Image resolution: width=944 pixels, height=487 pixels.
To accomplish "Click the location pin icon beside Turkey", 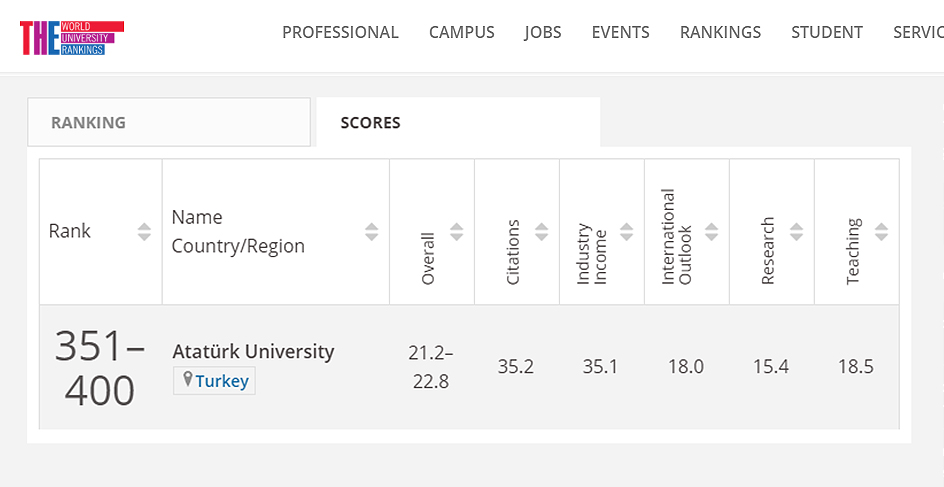I will point(187,380).
